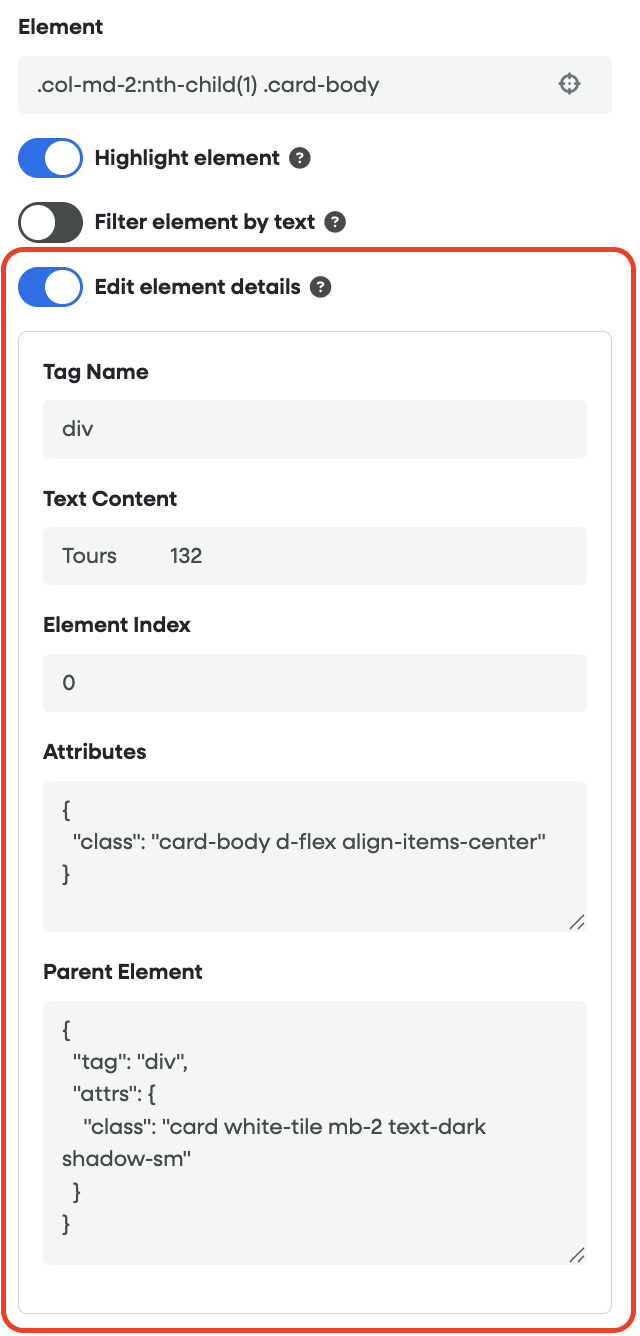Focus the Tag Name field containing div
640x1336 pixels.
[315, 430]
